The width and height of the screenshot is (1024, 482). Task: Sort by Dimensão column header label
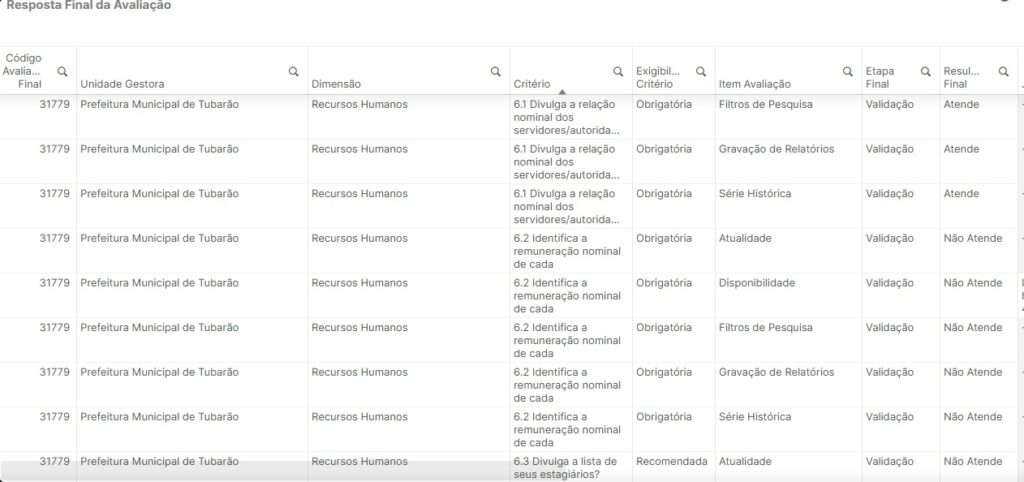336,84
